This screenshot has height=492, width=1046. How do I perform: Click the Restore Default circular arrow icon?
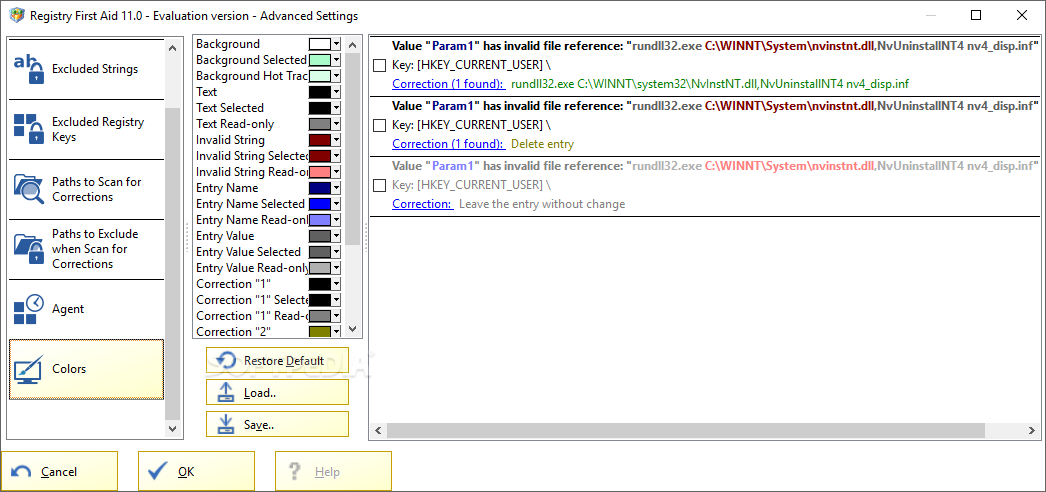click(226, 361)
